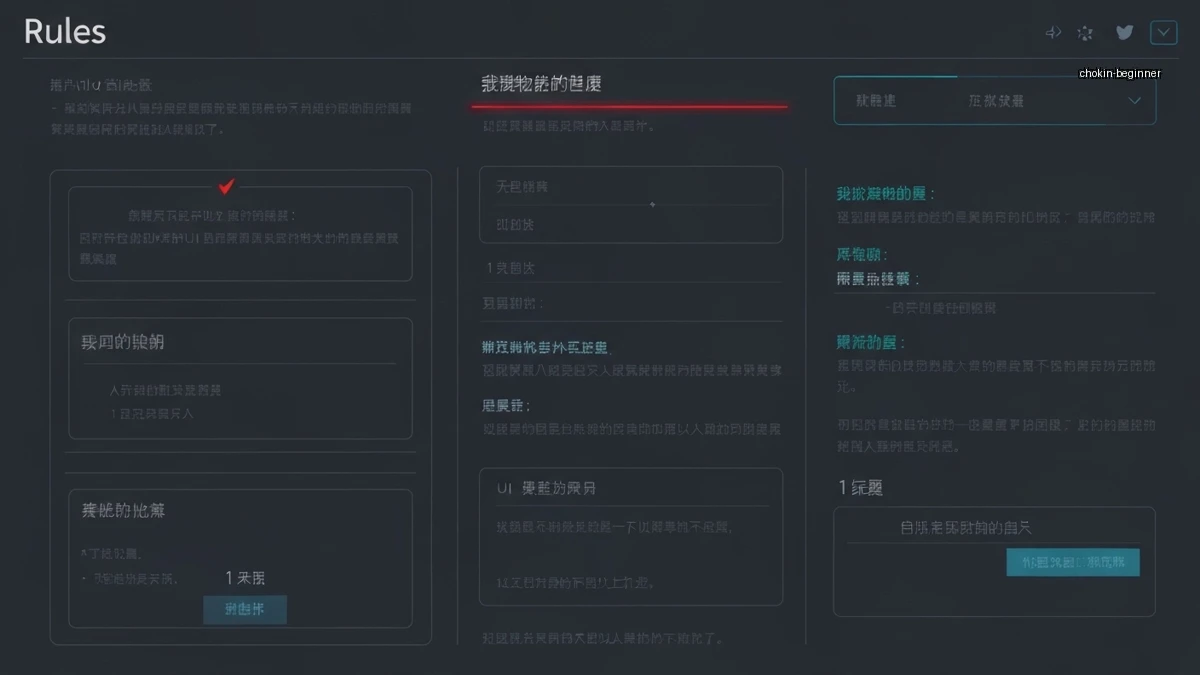
Task: Click the teal button in the bottom-left card
Action: pos(245,610)
